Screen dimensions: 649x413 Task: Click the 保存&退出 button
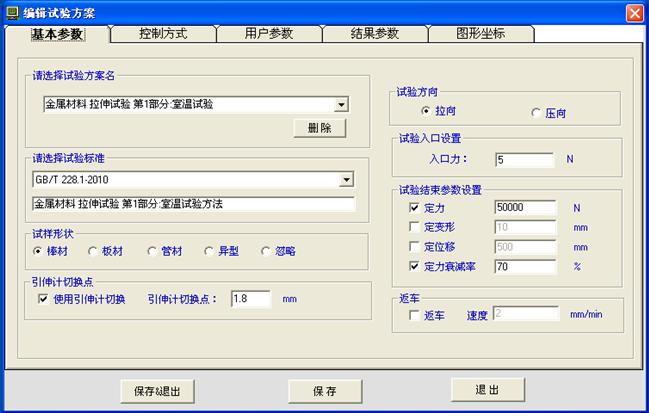157,391
